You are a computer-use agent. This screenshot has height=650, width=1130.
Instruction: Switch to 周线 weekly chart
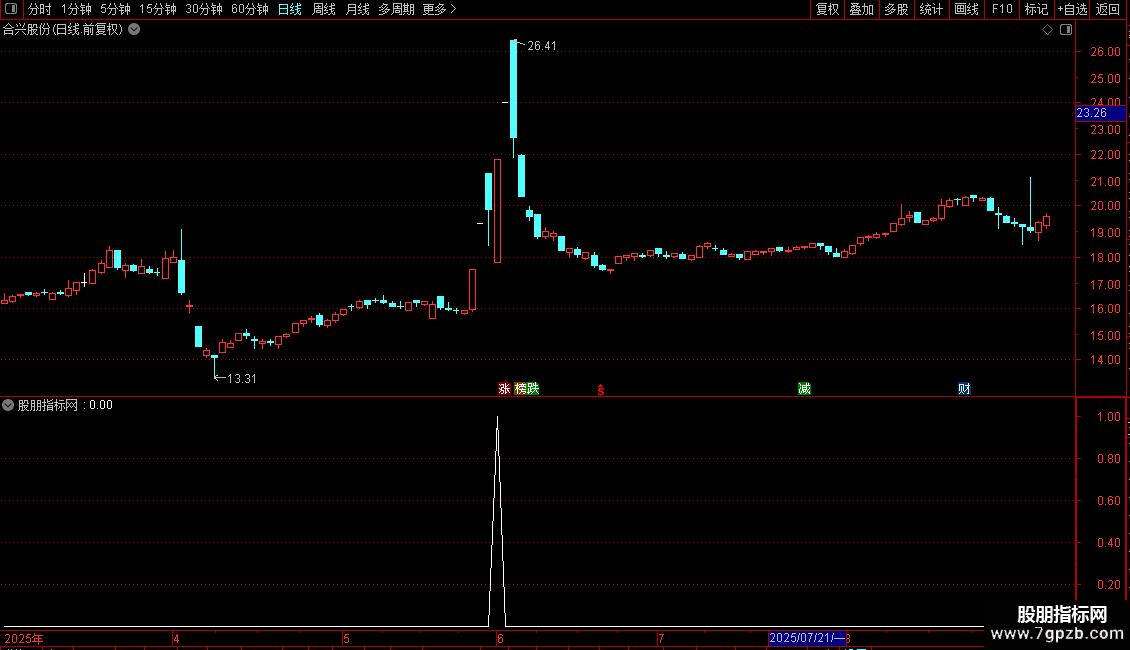click(x=324, y=9)
